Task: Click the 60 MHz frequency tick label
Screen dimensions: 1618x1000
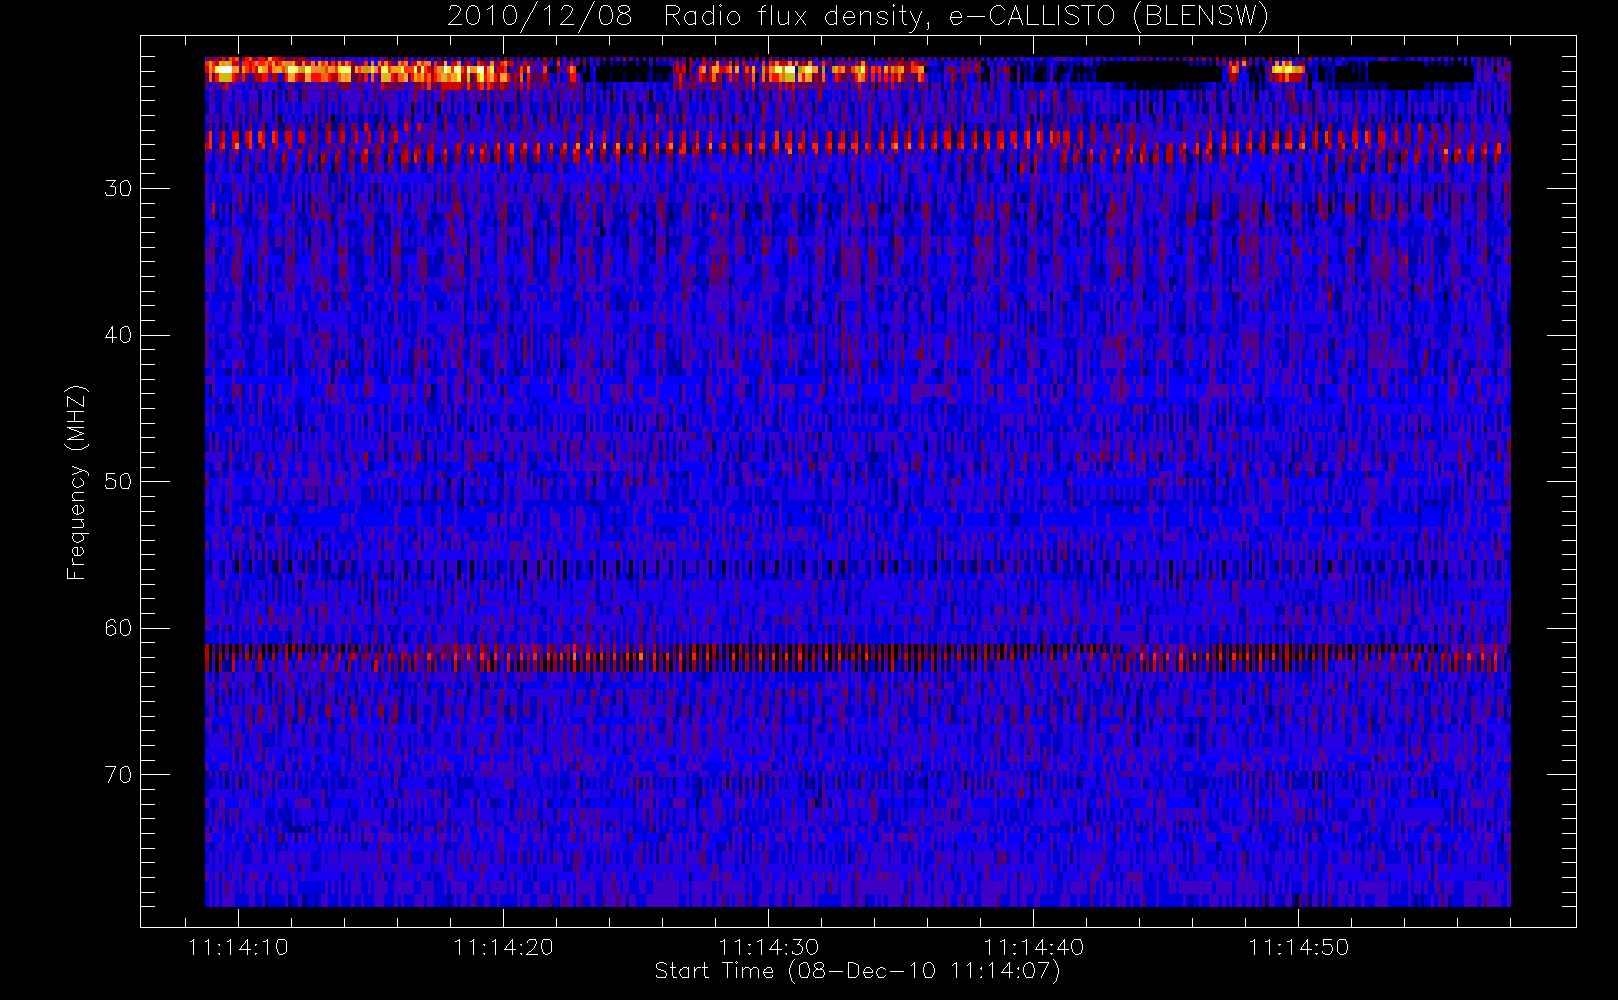Action: (x=118, y=627)
